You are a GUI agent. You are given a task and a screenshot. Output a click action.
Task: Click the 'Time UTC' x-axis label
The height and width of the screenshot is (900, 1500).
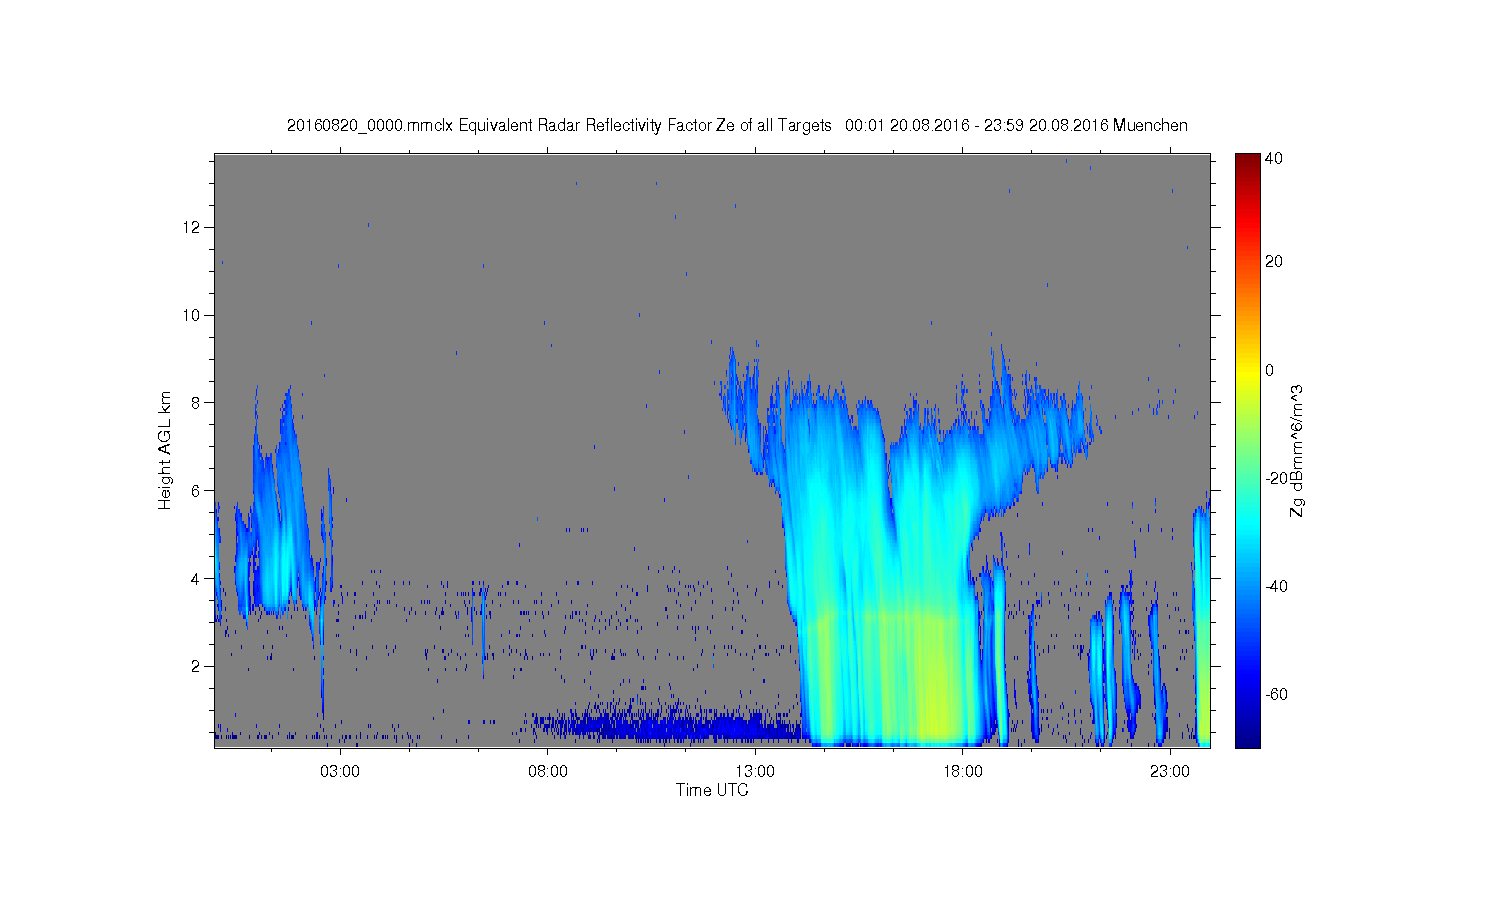click(x=712, y=790)
